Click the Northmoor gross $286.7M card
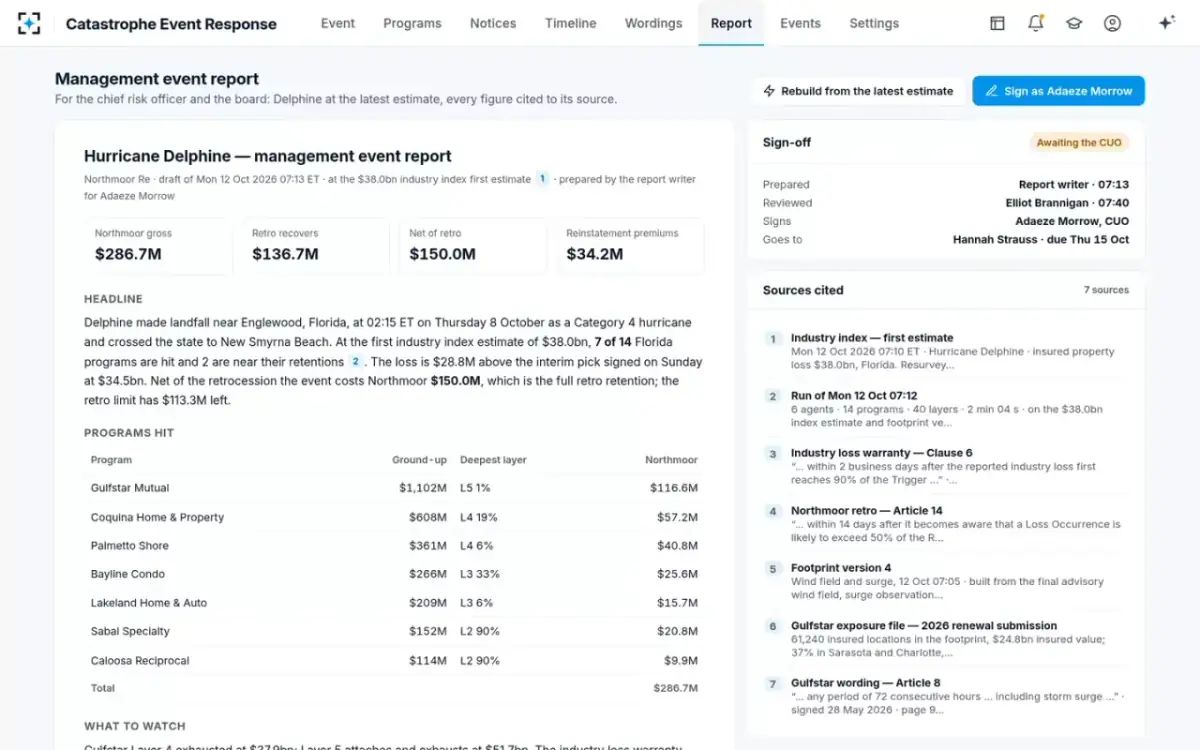The height and width of the screenshot is (750, 1200). [158, 245]
